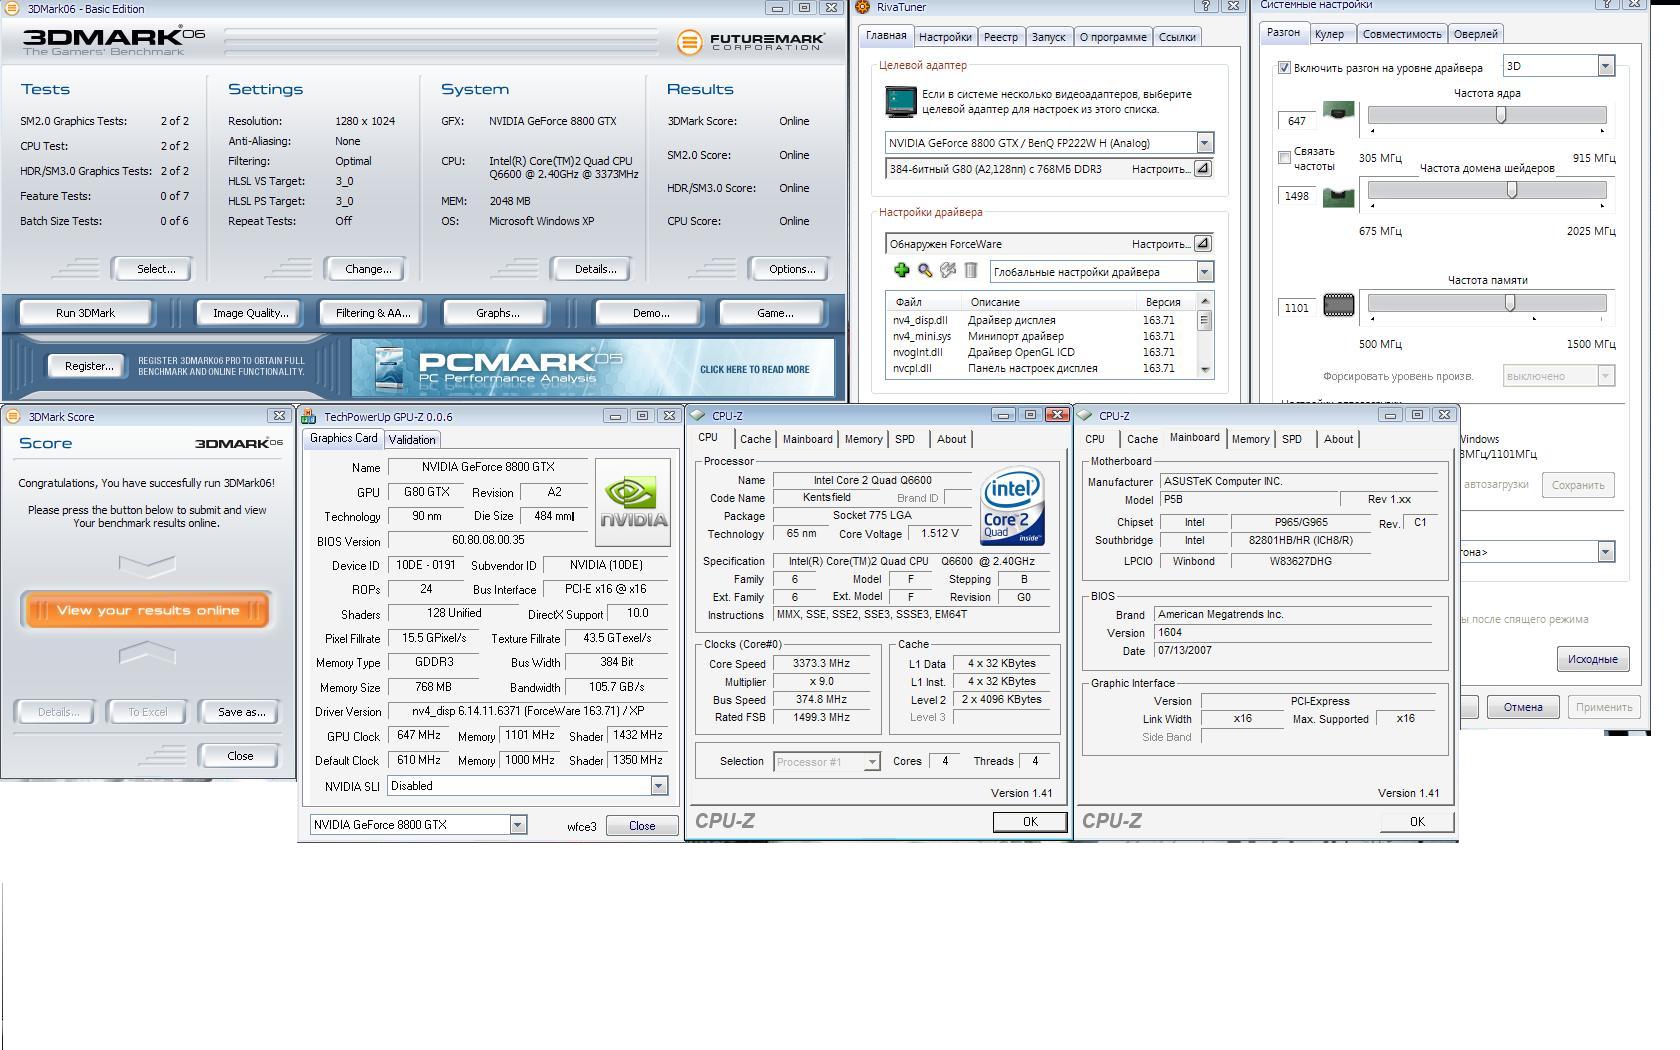1680x1050 pixels.
Task: Click Save as... in 3DMark Score window
Action: (241, 712)
